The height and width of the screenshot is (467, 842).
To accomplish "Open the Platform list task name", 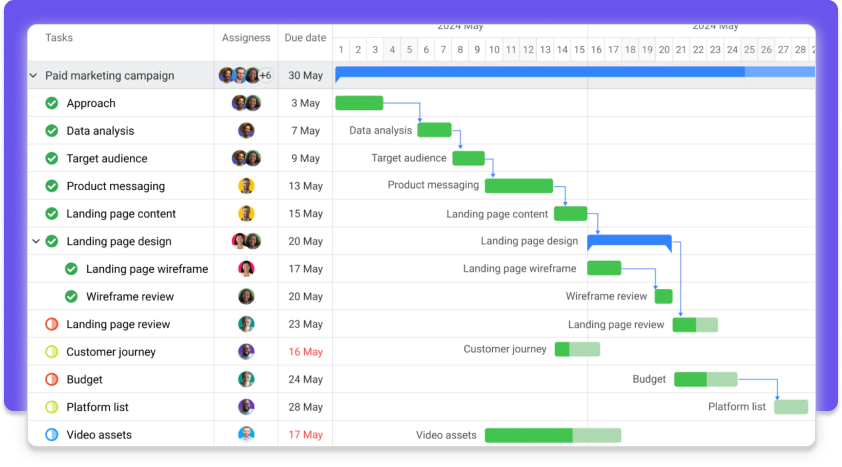I will coord(97,407).
